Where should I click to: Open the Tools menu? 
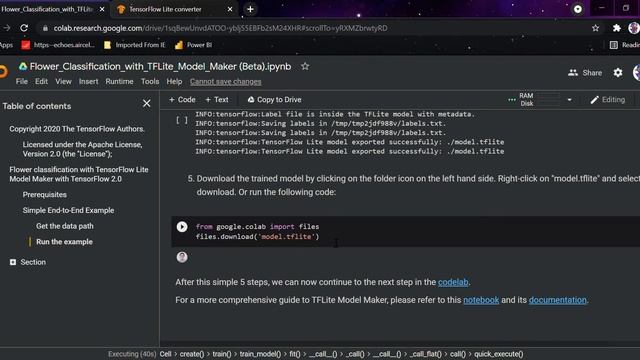coord(150,82)
